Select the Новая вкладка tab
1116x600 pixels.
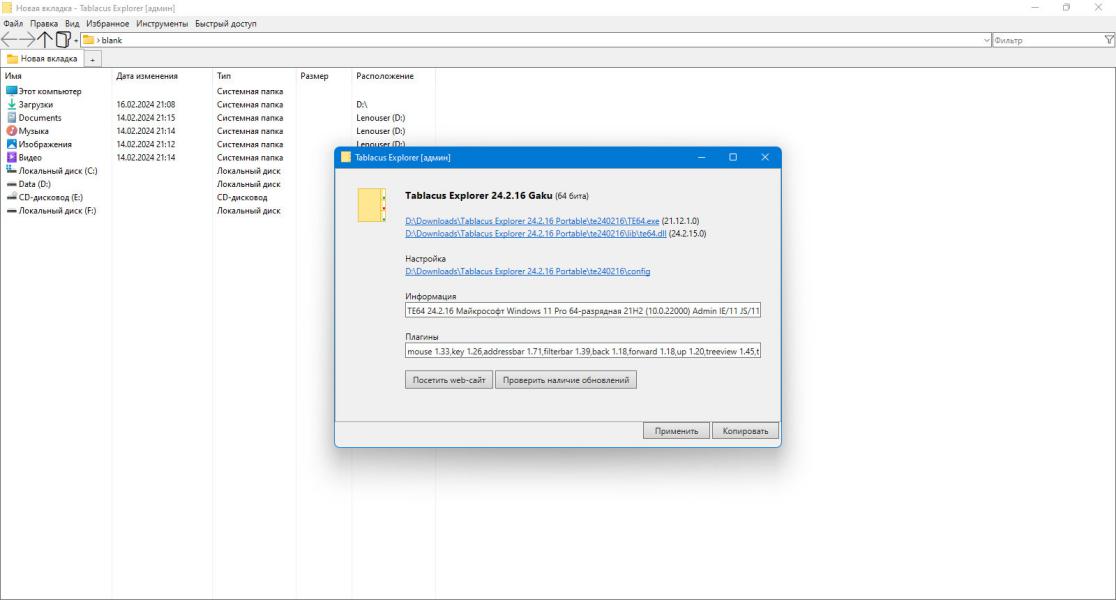pyautogui.click(x=42, y=59)
